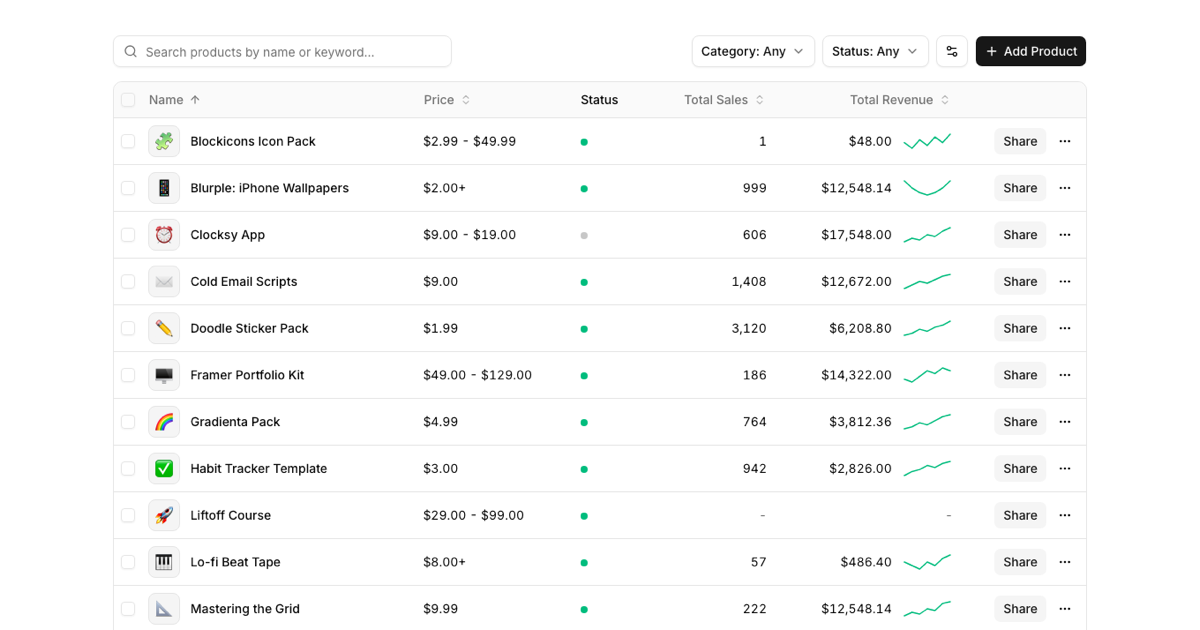1200x630 pixels.
Task: Click Blurple iPhone Wallpapers phone icon
Action: click(x=164, y=188)
